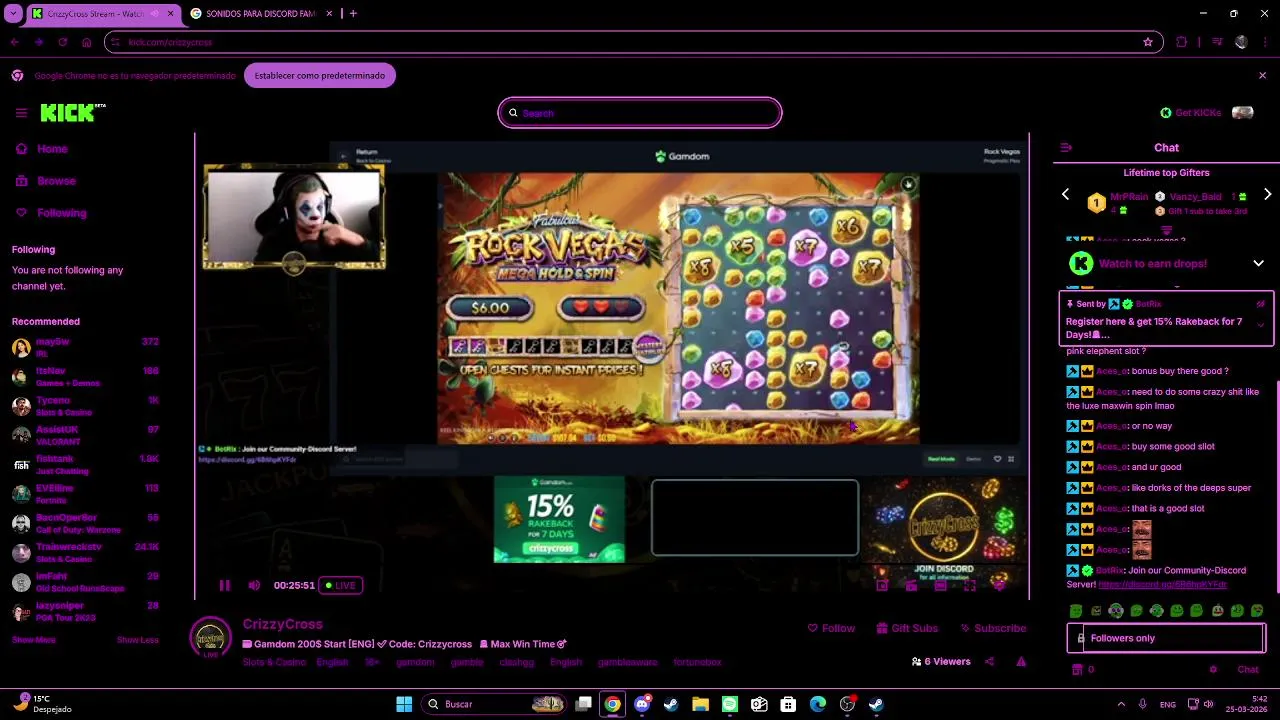Click the Followers only chat input
Viewport: 1280px width, 720px height.
(x=1166, y=638)
